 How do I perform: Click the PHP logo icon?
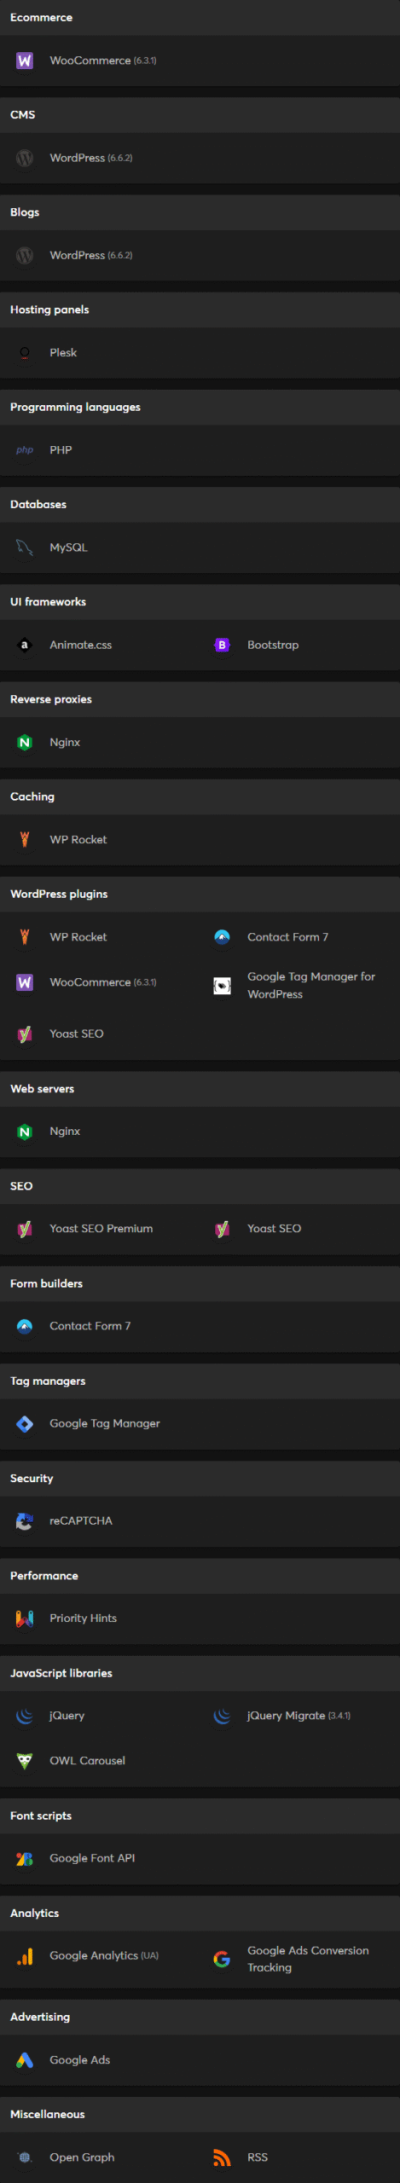[25, 450]
